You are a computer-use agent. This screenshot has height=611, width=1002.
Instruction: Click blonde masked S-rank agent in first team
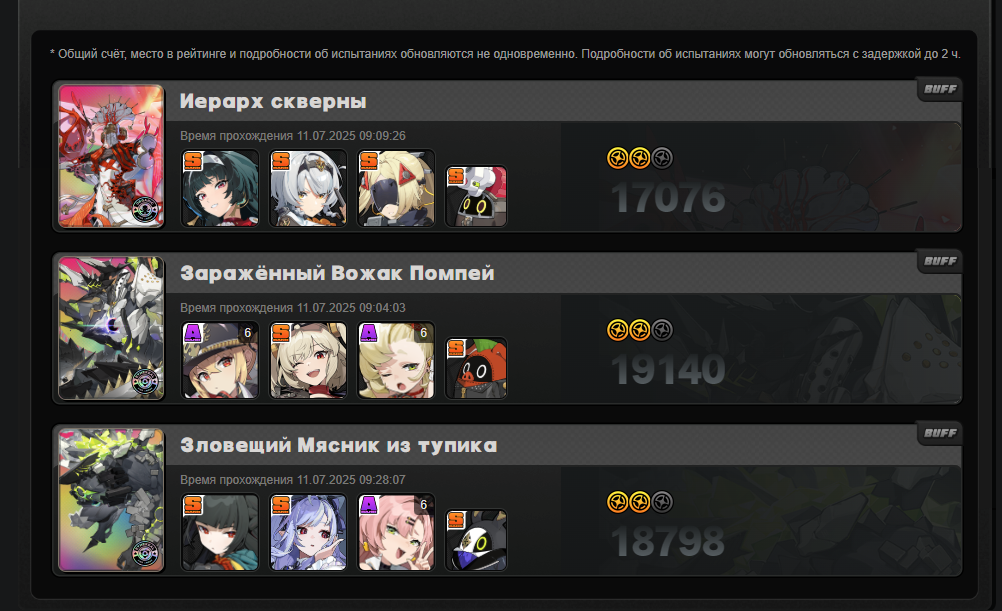396,188
